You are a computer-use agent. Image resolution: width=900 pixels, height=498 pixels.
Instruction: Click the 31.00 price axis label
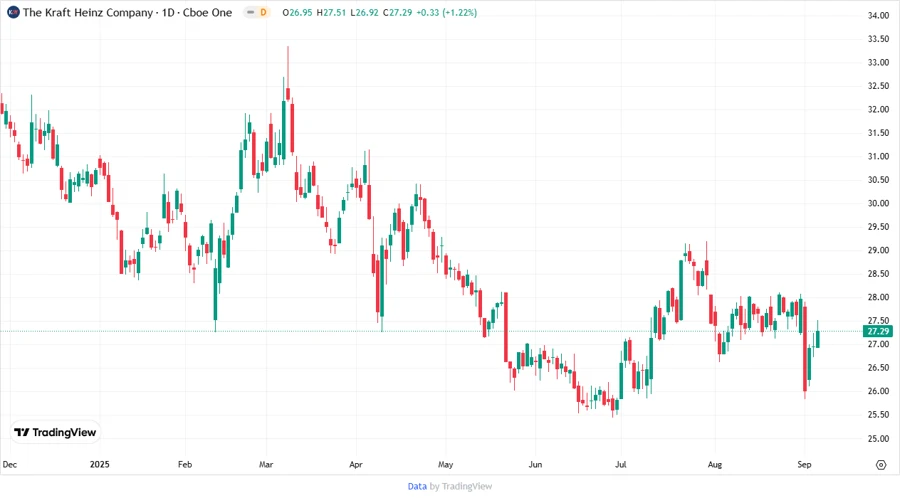coord(878,157)
